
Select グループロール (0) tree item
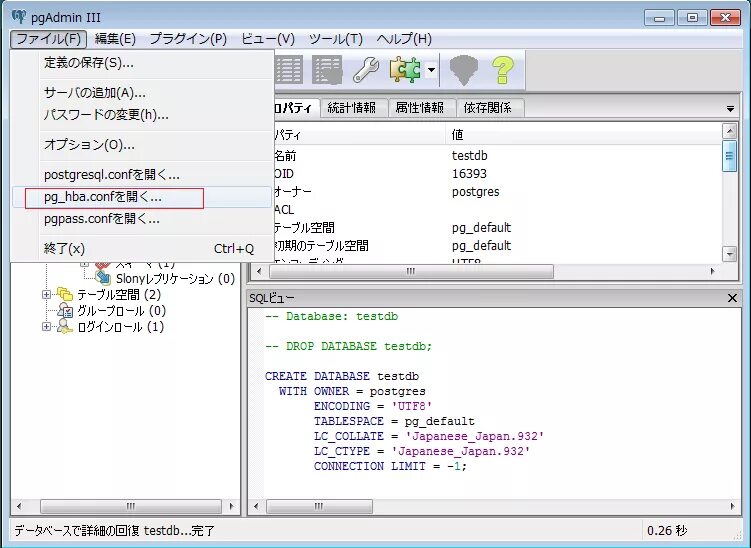122,311
